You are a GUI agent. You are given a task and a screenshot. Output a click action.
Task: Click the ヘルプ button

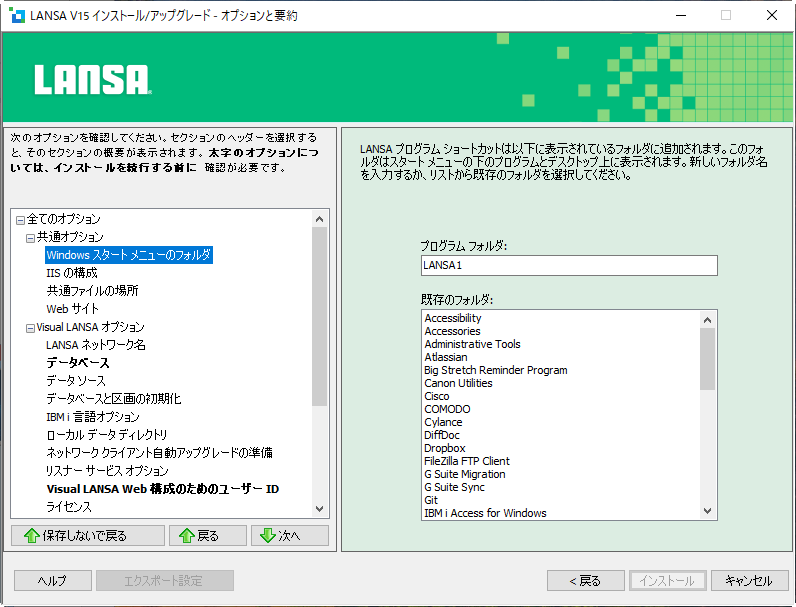(53, 581)
